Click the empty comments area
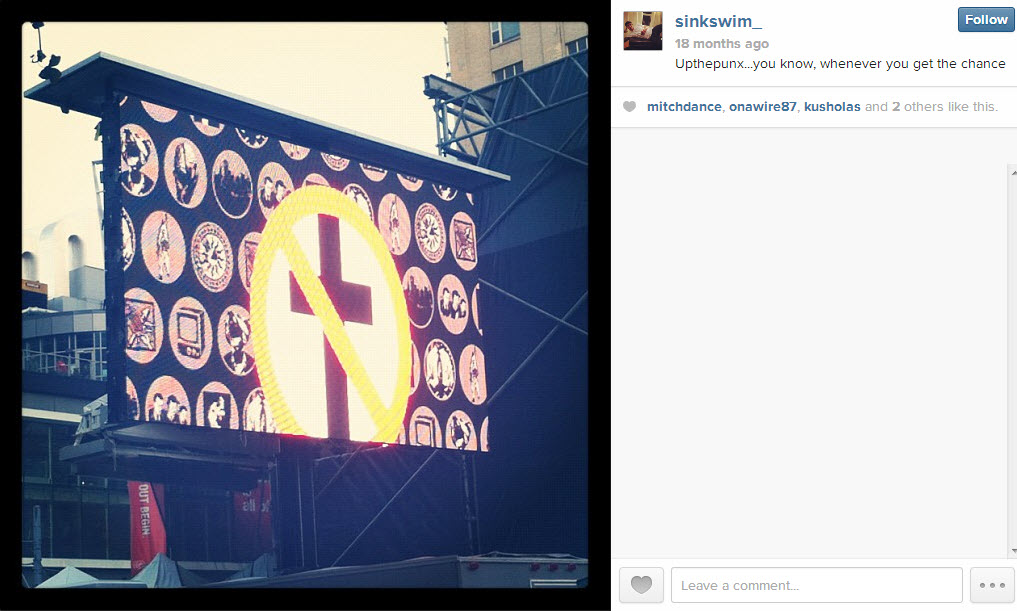 809,342
